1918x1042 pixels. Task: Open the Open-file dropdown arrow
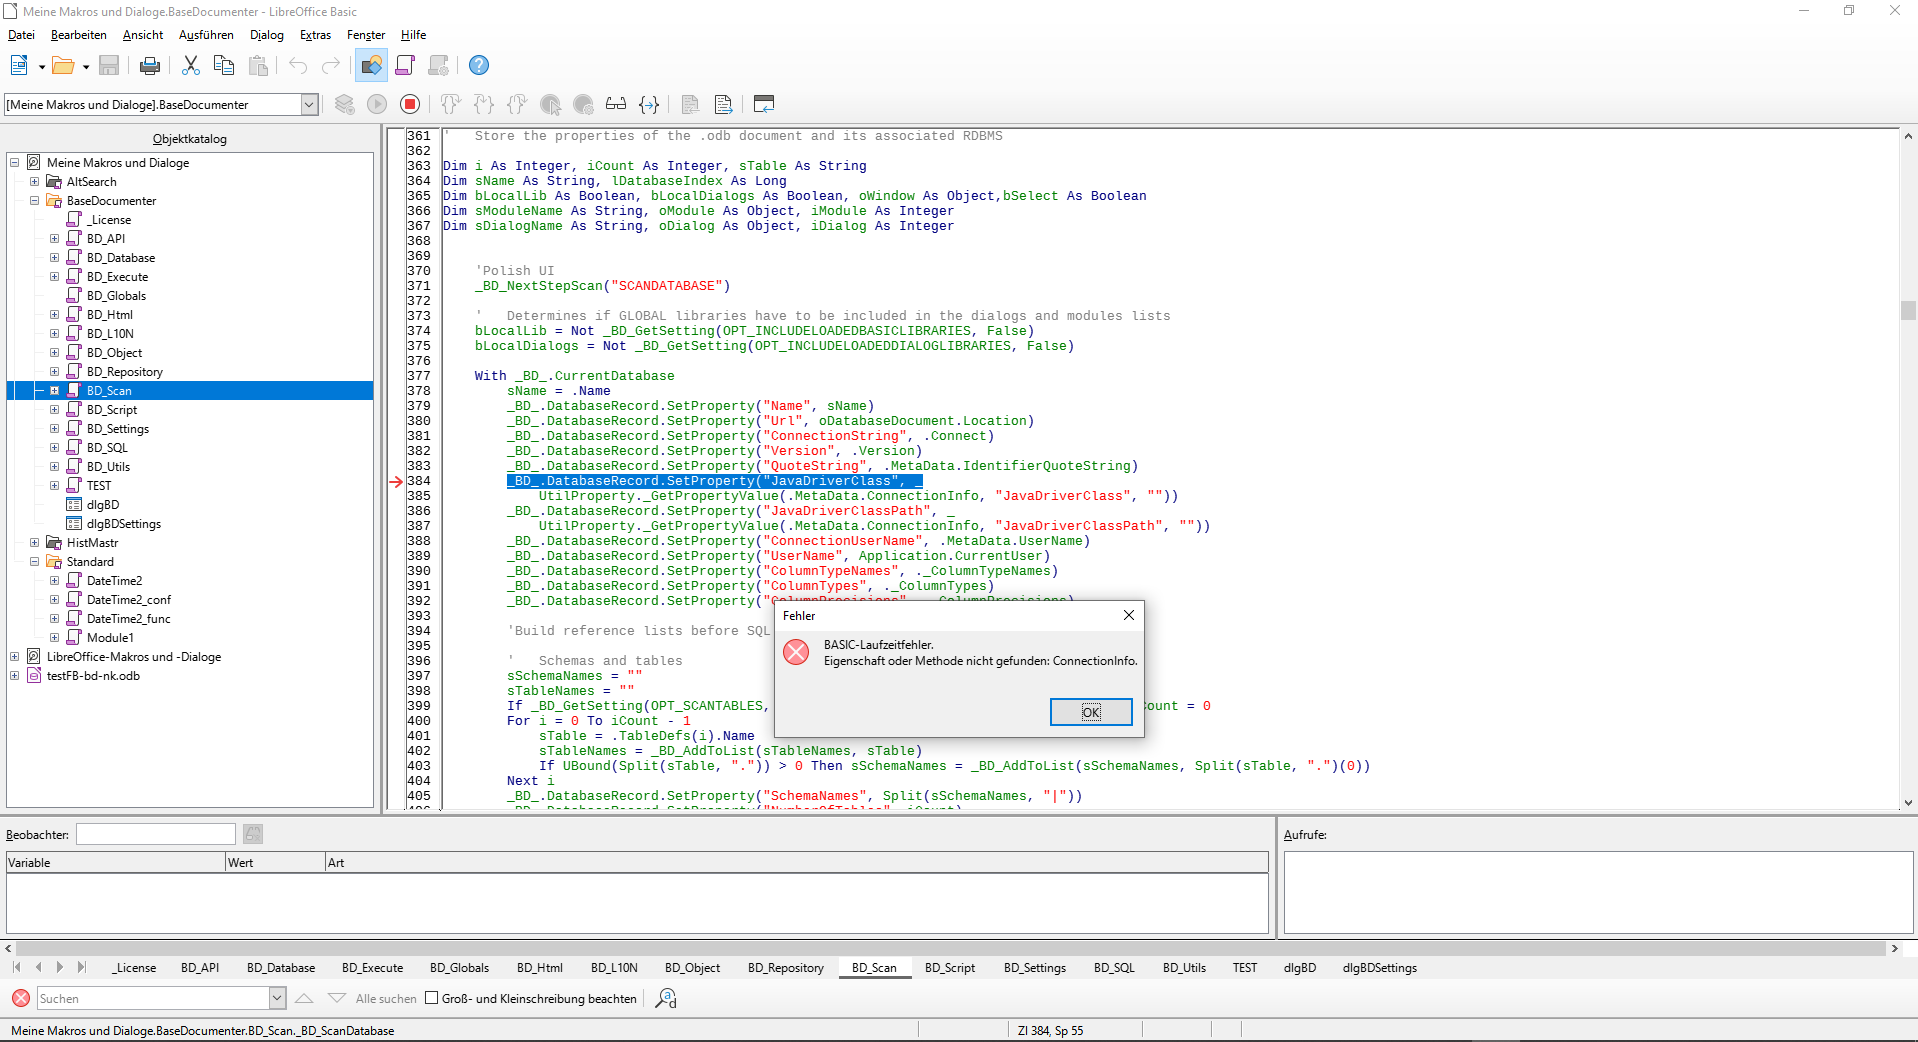(85, 66)
